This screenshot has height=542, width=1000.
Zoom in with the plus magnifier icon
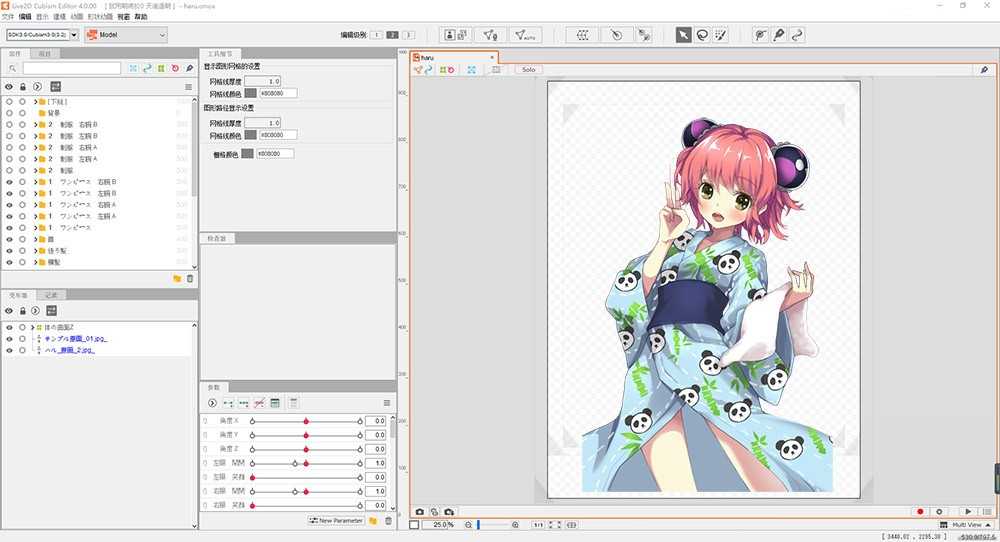click(x=515, y=525)
